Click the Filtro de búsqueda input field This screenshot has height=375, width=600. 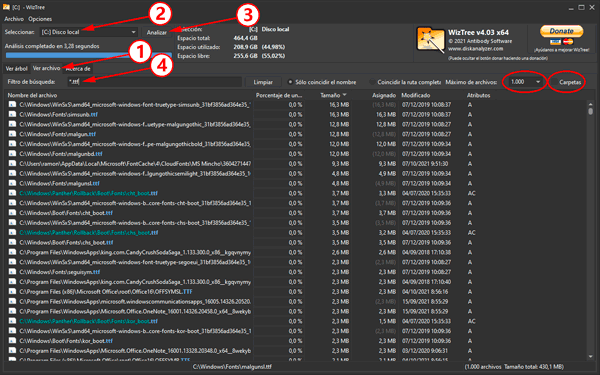coord(155,82)
